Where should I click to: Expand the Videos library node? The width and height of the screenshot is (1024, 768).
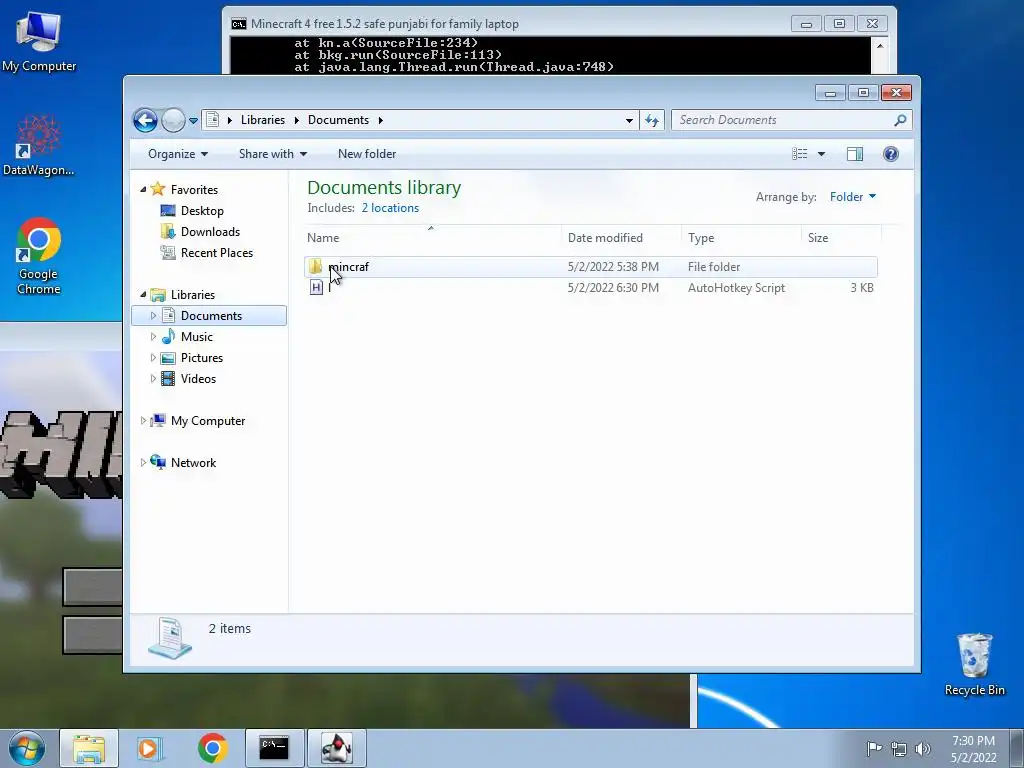153,378
